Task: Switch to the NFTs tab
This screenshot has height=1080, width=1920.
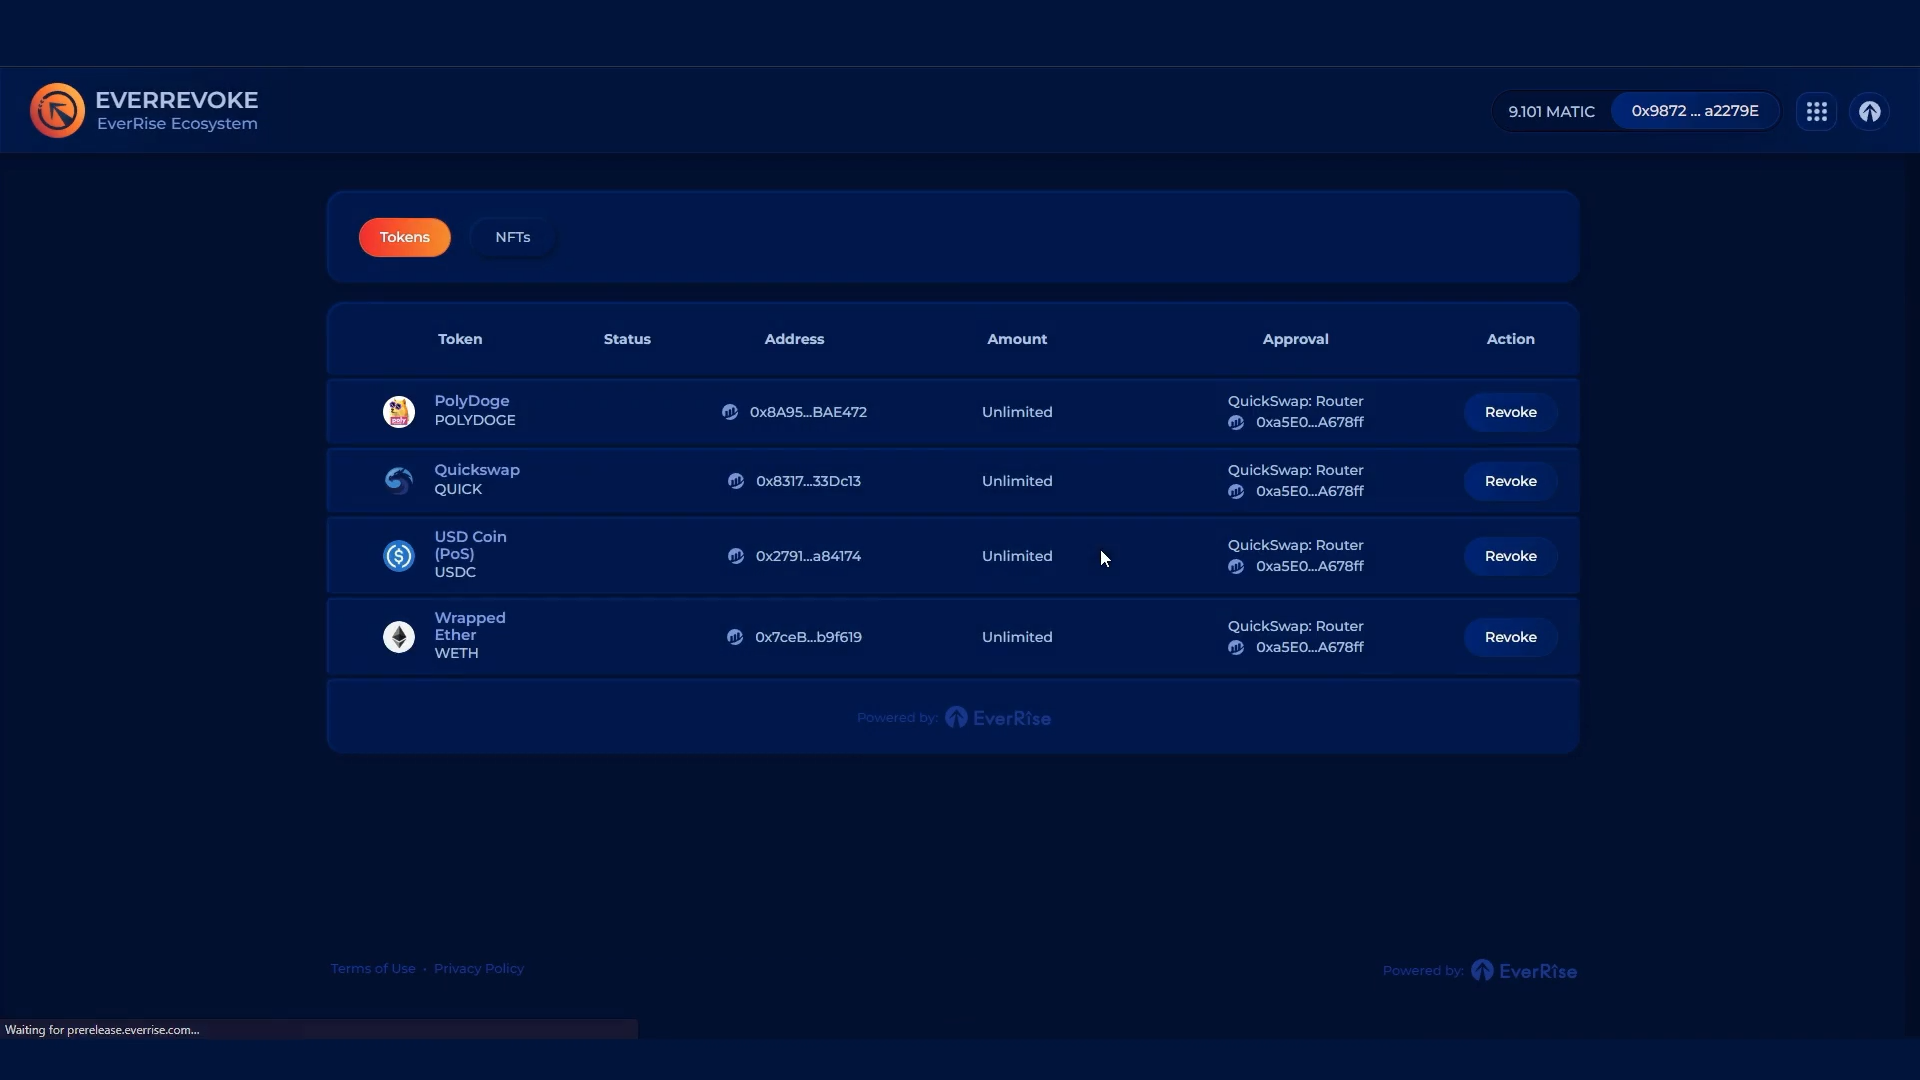Action: coord(513,237)
